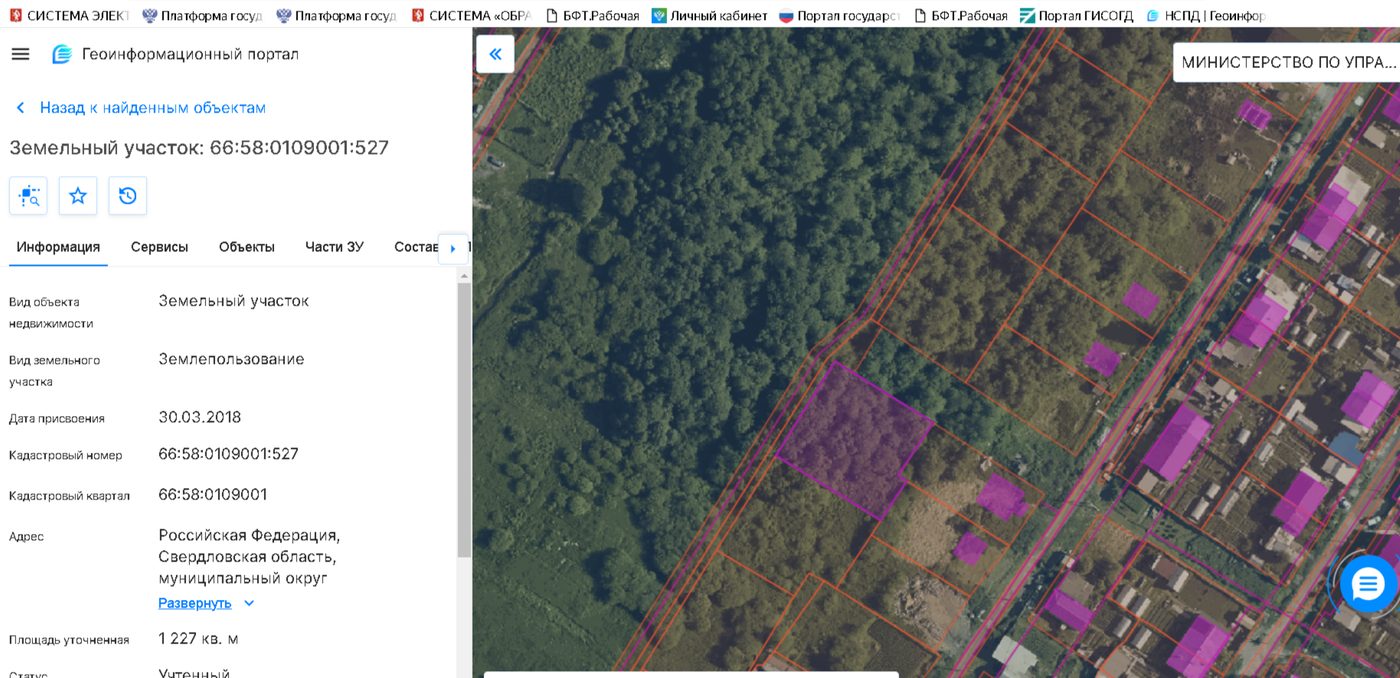Switch to the Объекты tab
Screen dimensions: 1400x678
pyautogui.click(x=247, y=247)
